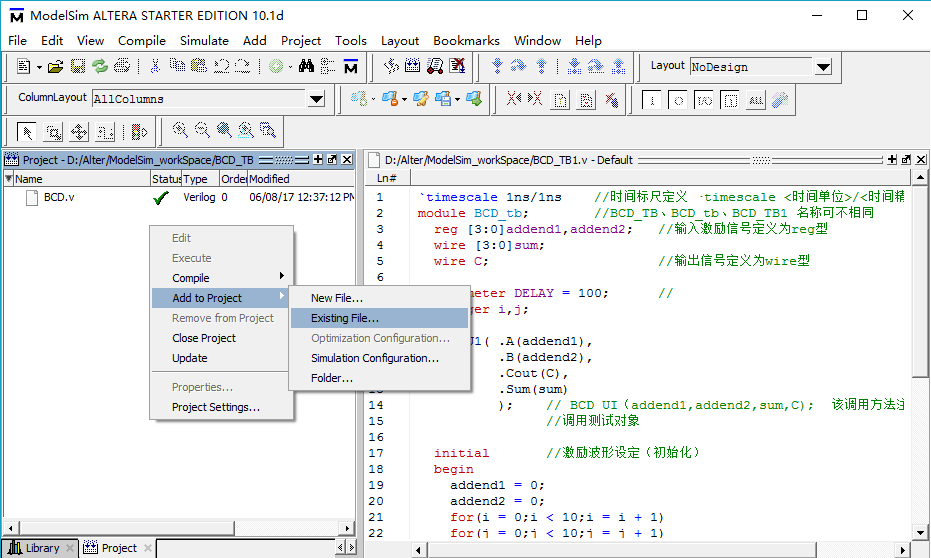
Task: Open dropdown arrow beside green Help circle icon
Action: click(290, 67)
